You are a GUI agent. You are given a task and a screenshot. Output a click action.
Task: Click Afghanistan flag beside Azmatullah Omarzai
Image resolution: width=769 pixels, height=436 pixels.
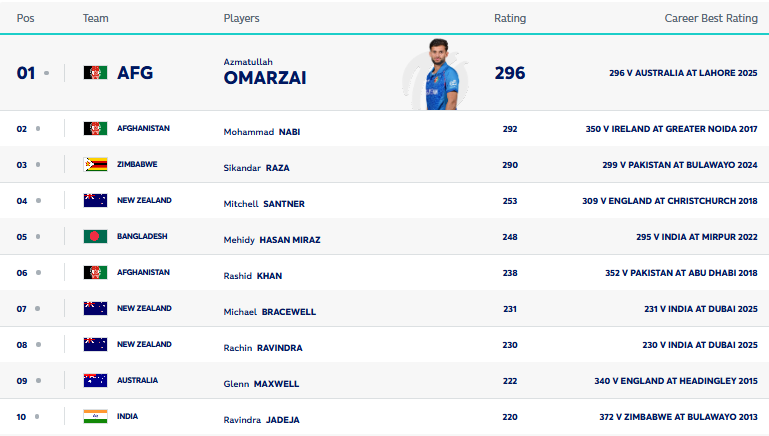(95, 73)
